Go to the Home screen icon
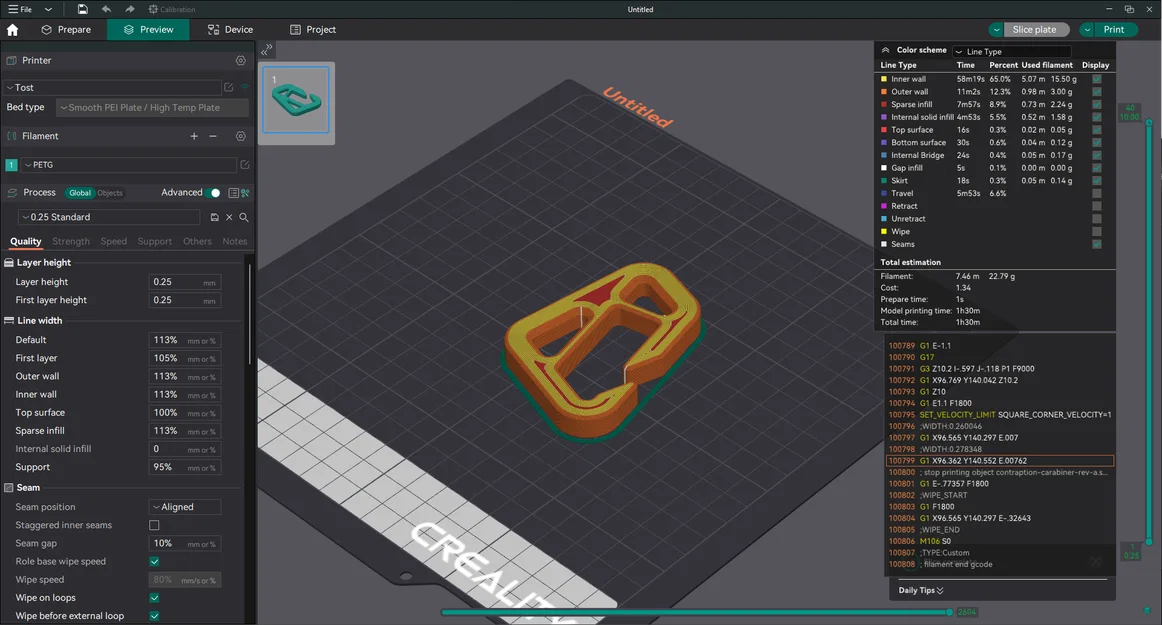The height and width of the screenshot is (625, 1162). 13,30
